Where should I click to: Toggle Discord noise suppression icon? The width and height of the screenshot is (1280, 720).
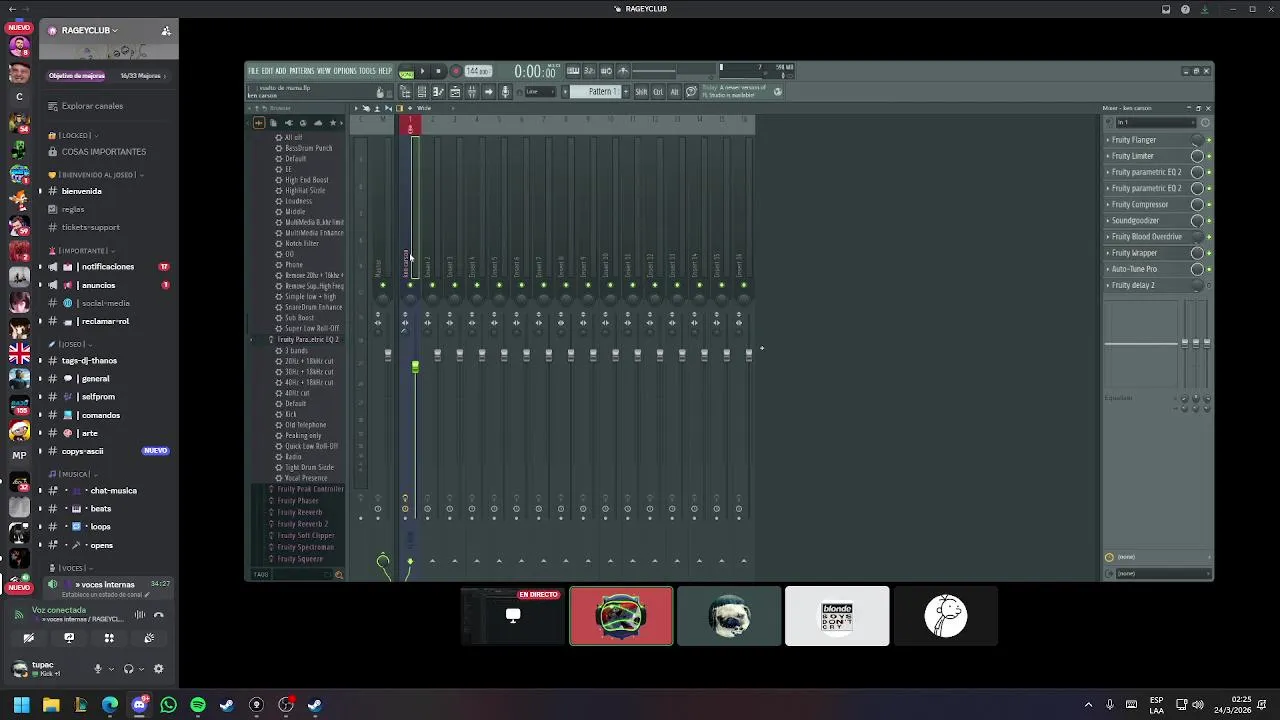tap(140, 616)
